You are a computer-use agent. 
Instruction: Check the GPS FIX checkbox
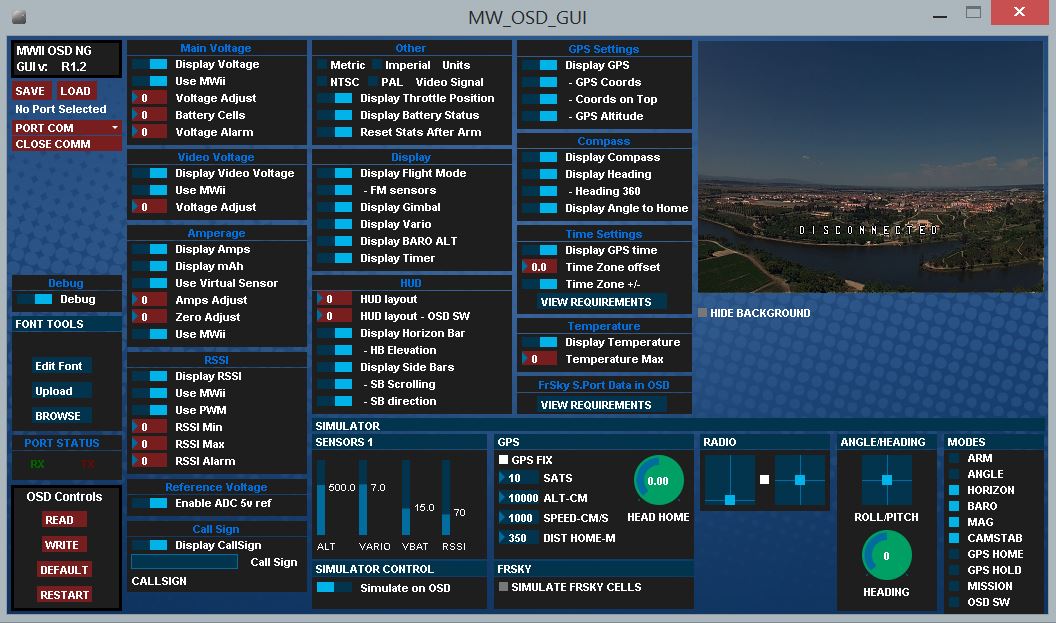504,460
